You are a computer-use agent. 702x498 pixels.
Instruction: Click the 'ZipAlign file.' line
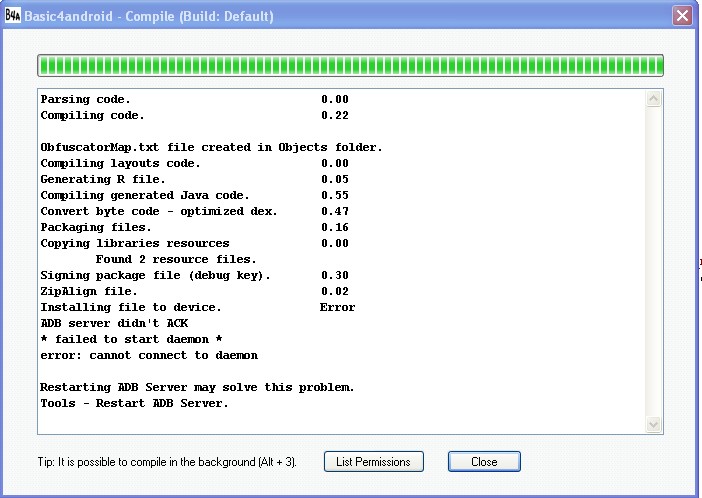(89, 292)
